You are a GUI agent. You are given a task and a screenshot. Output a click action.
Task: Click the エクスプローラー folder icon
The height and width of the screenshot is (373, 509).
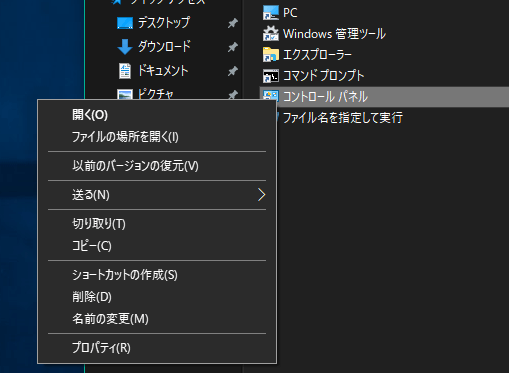270,55
